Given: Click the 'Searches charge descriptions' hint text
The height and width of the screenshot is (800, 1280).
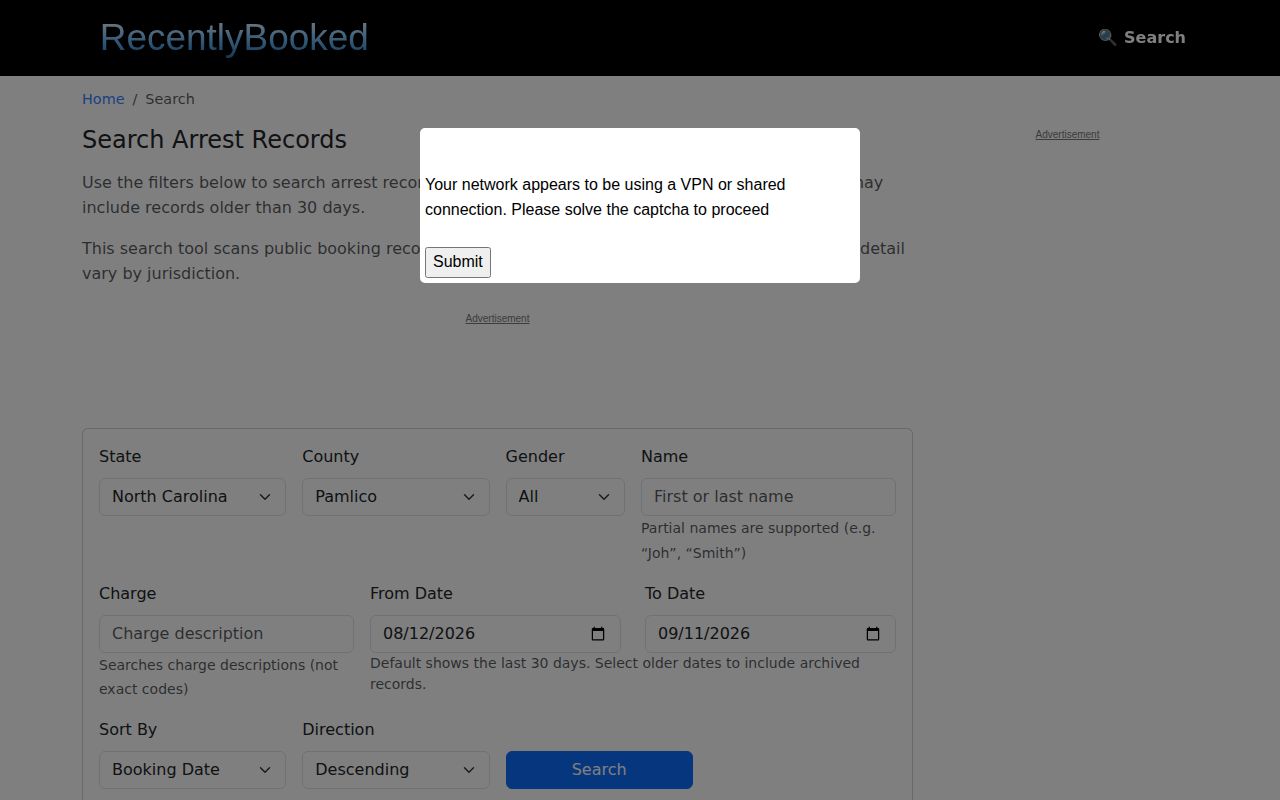Looking at the screenshot, I should pyautogui.click(x=218, y=677).
